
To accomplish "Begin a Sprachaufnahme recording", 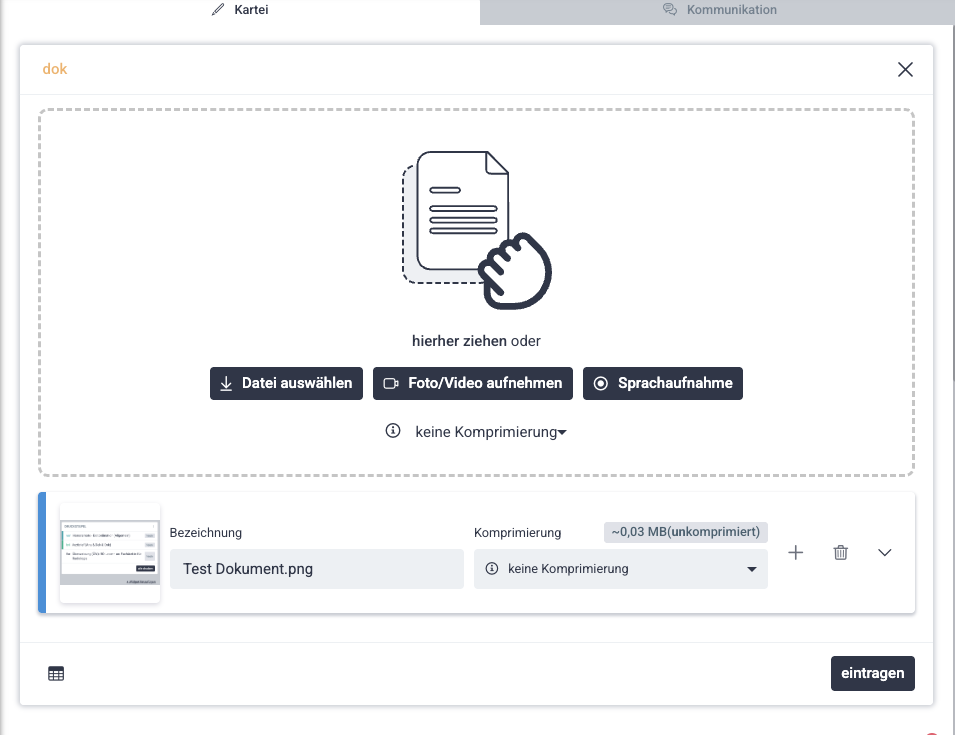I will pyautogui.click(x=662, y=383).
